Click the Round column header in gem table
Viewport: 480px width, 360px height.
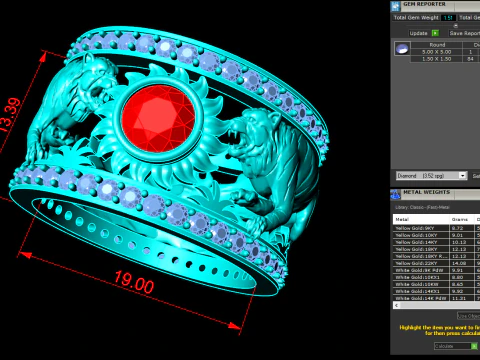(437, 45)
